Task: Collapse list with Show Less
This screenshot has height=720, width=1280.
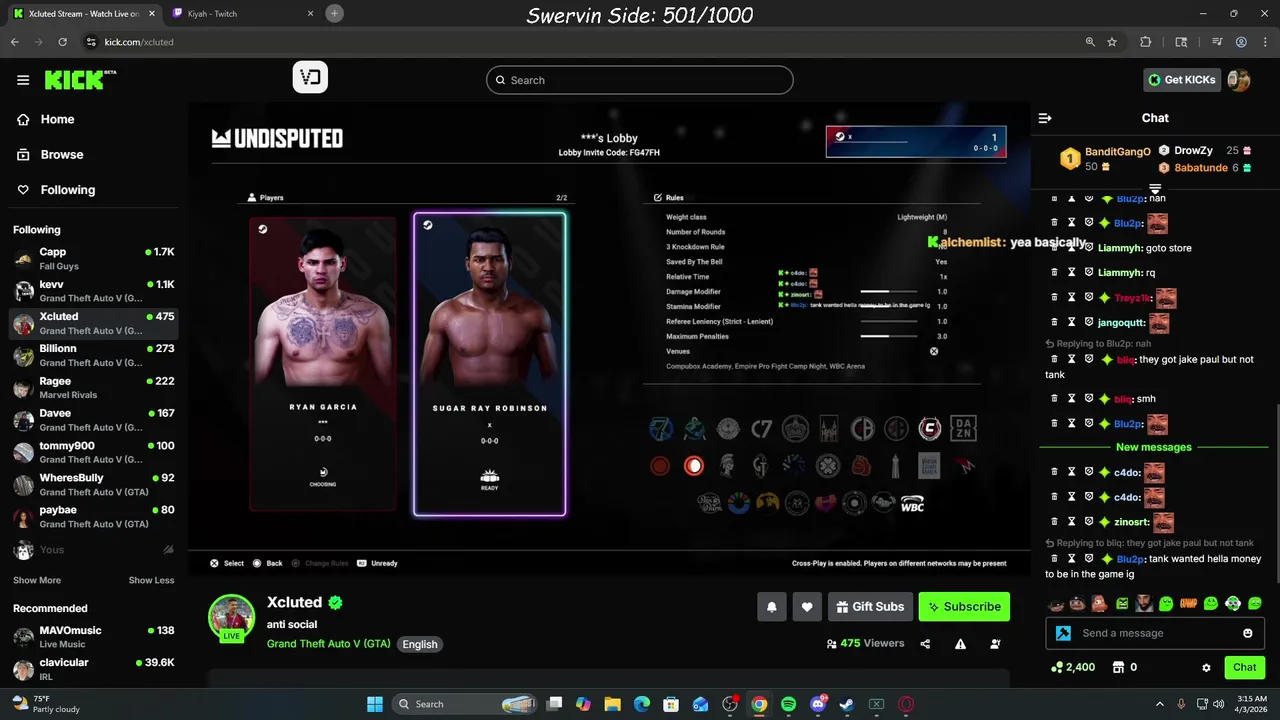Action: (151, 580)
